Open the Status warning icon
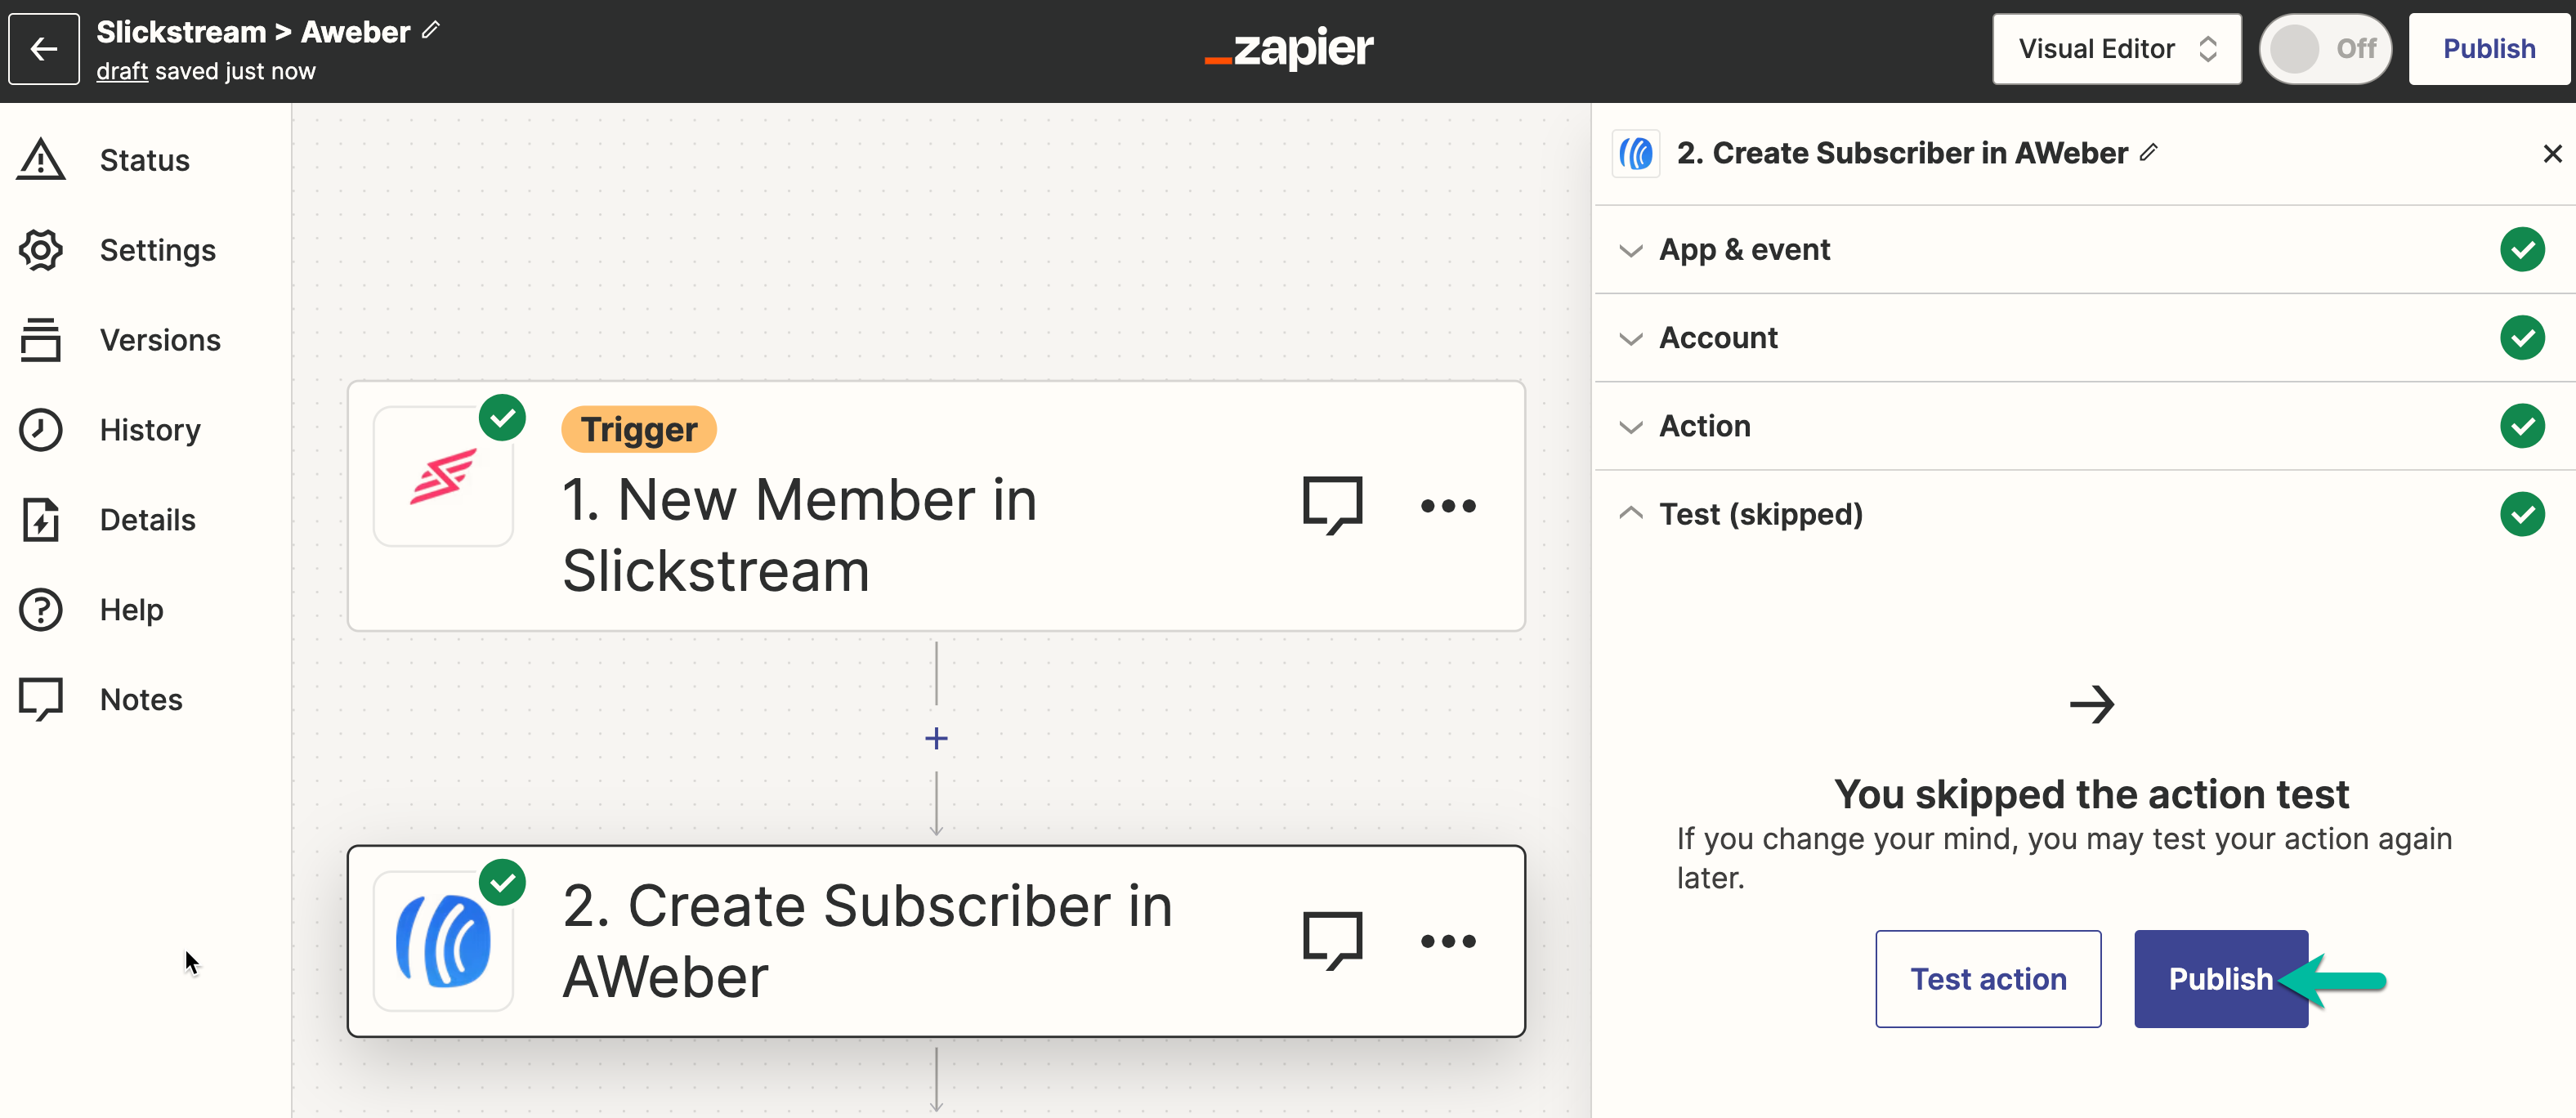2576x1118 pixels. (x=41, y=160)
